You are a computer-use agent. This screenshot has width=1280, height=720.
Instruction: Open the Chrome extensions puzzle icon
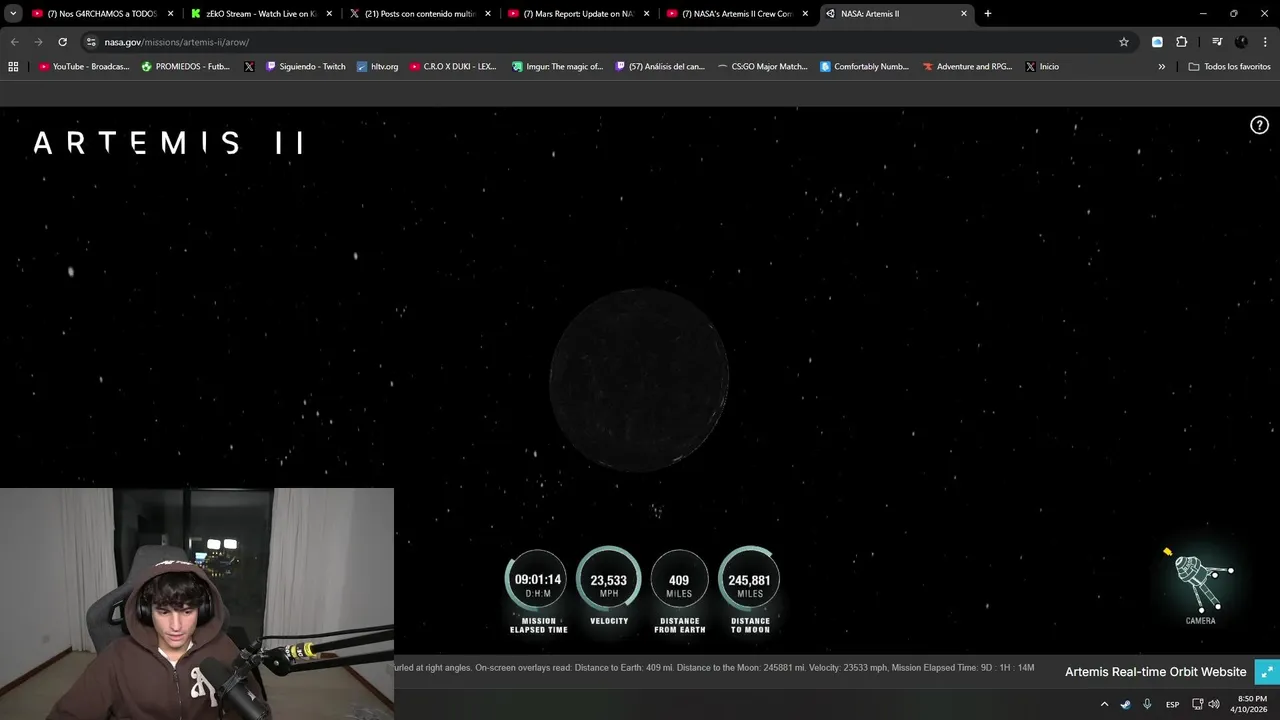[1181, 42]
